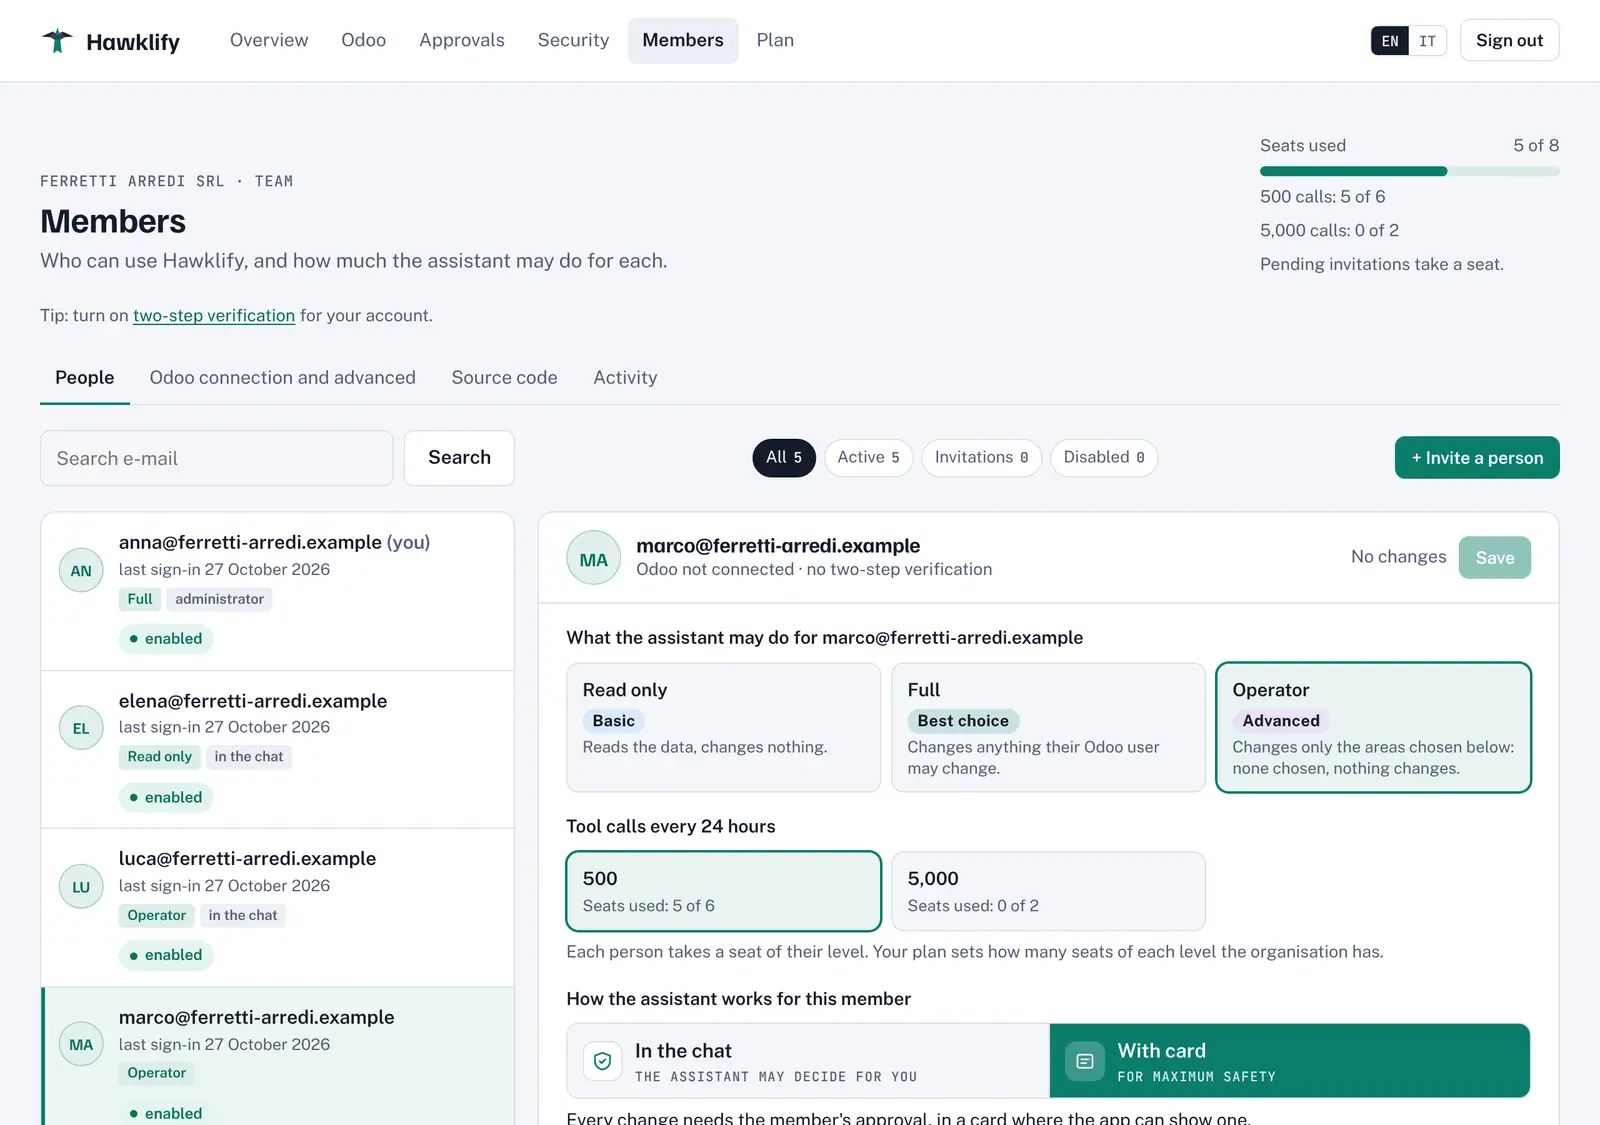The height and width of the screenshot is (1125, 1600).
Task: Click the Hawklify bird logo icon
Action: (57, 41)
